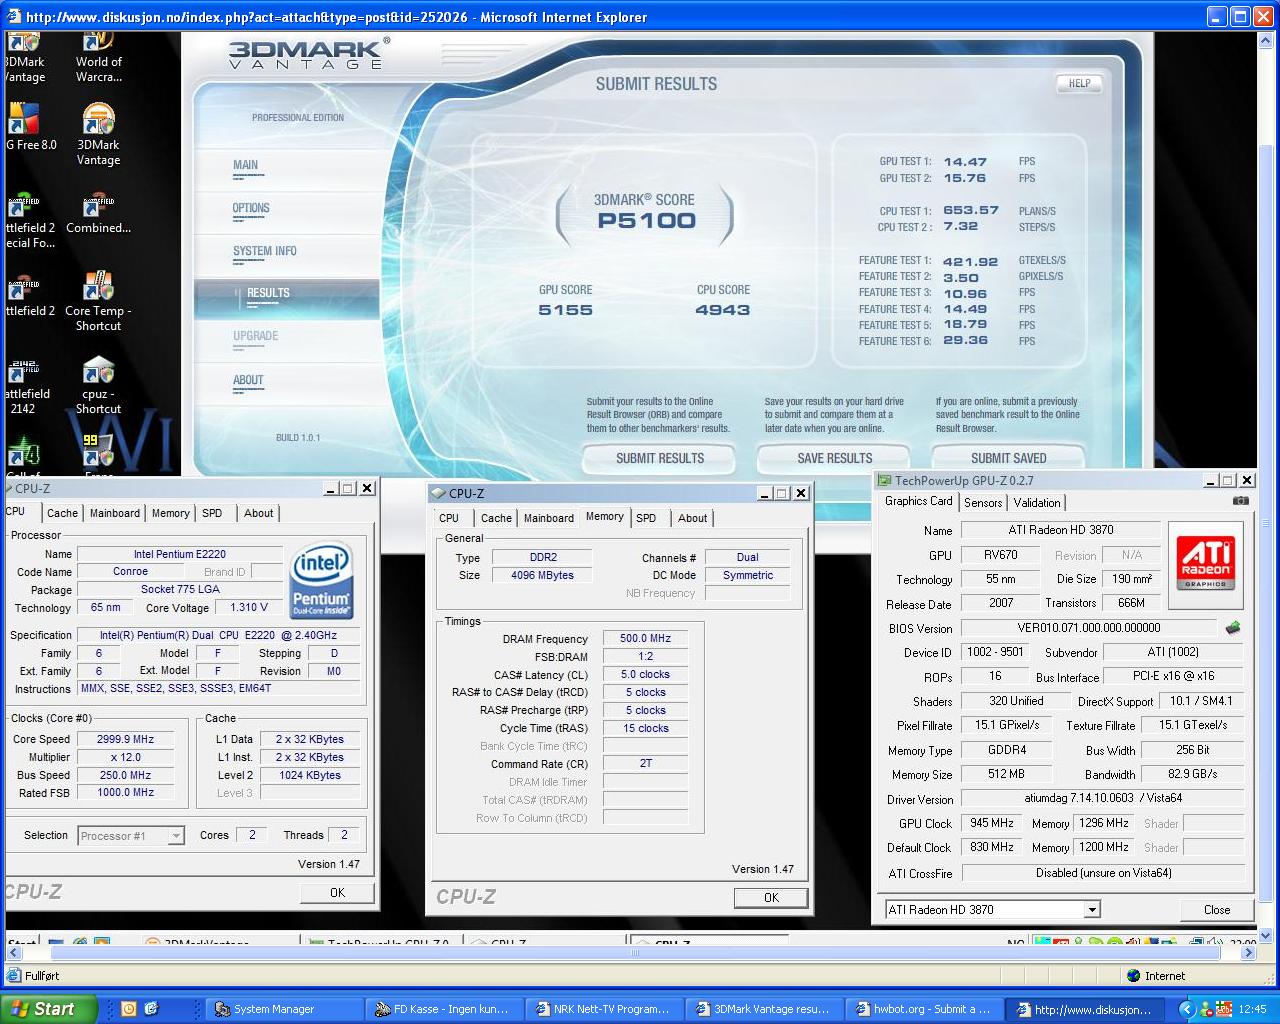Open SPD tab in the middle CPU-Z window
The width and height of the screenshot is (1280, 1024).
click(x=646, y=518)
